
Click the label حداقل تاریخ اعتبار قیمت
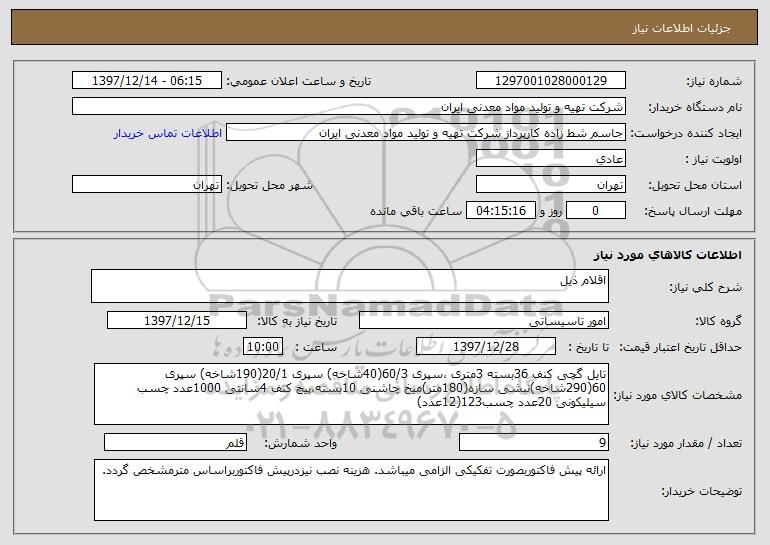point(681,347)
